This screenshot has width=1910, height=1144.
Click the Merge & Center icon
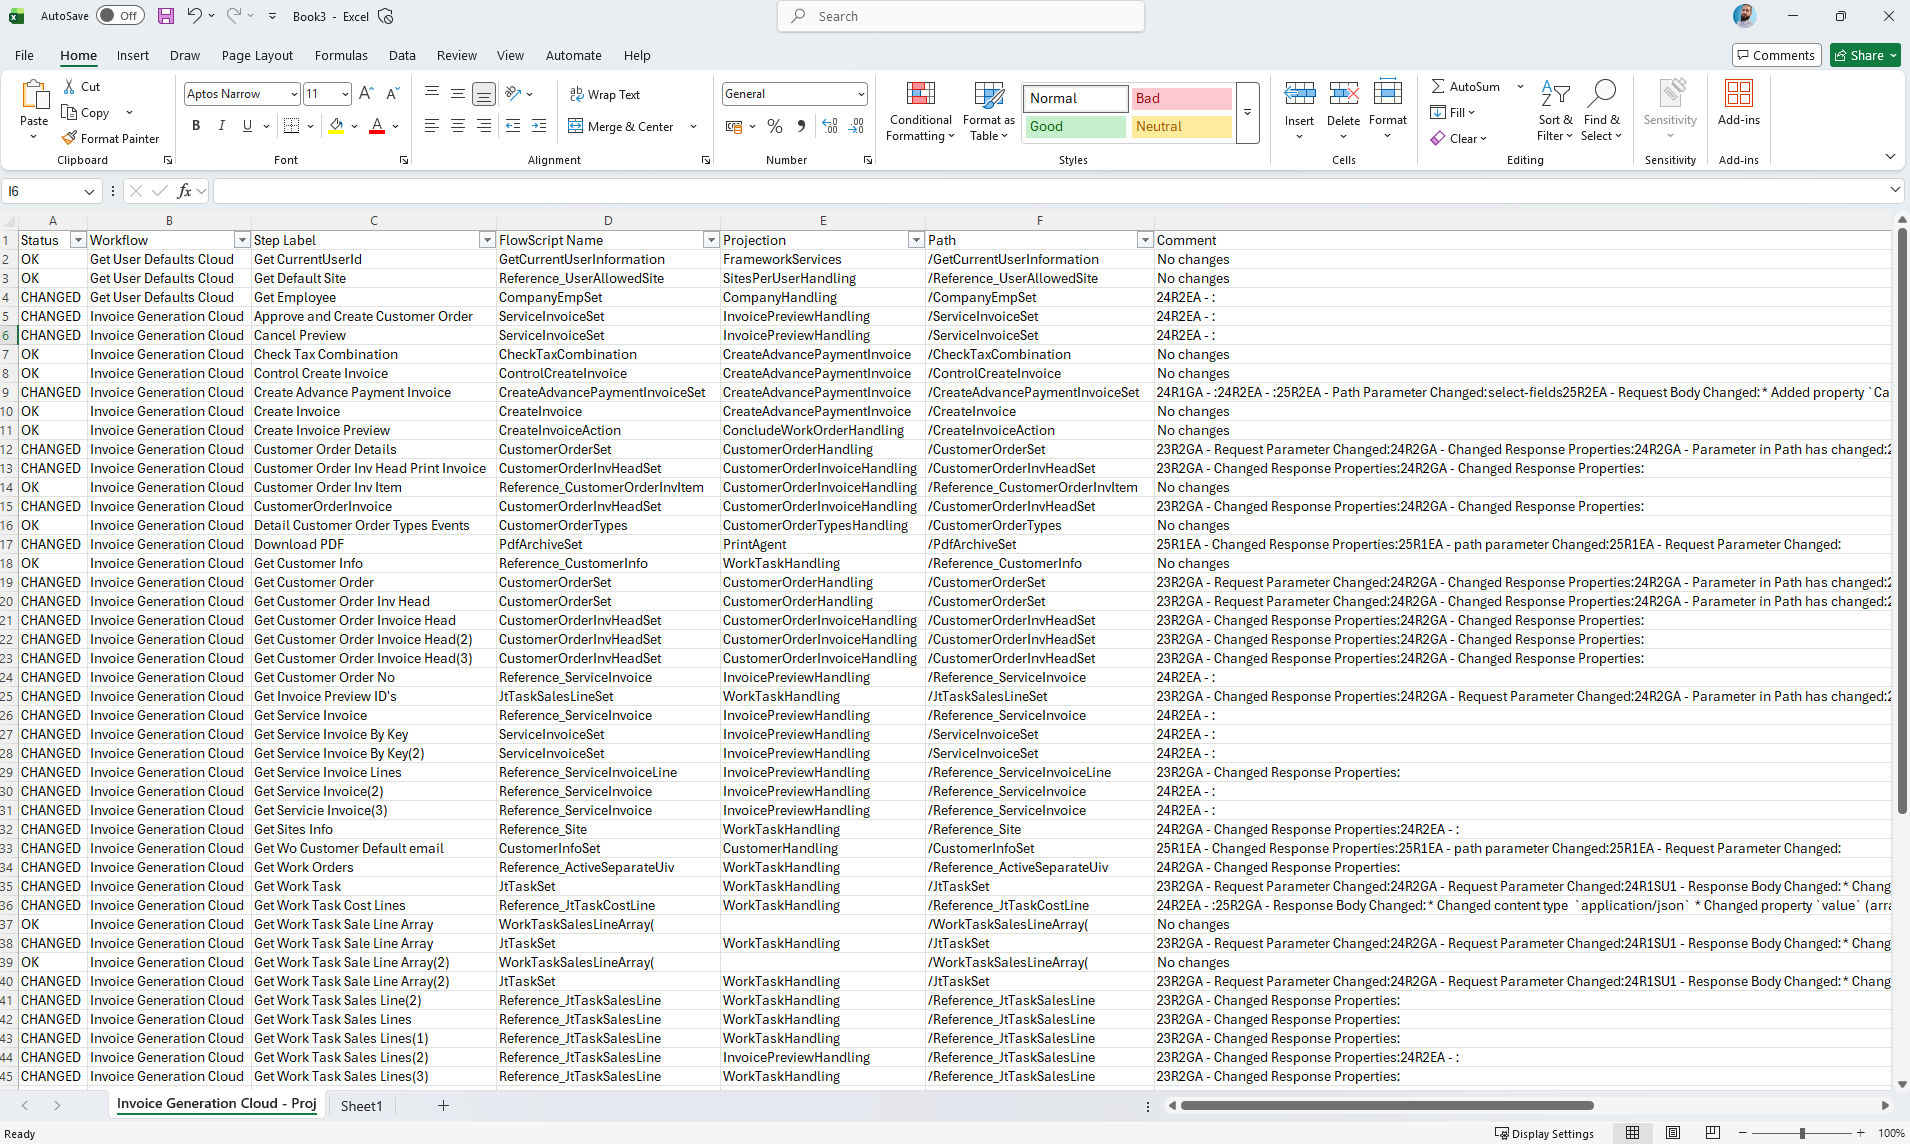coord(576,127)
